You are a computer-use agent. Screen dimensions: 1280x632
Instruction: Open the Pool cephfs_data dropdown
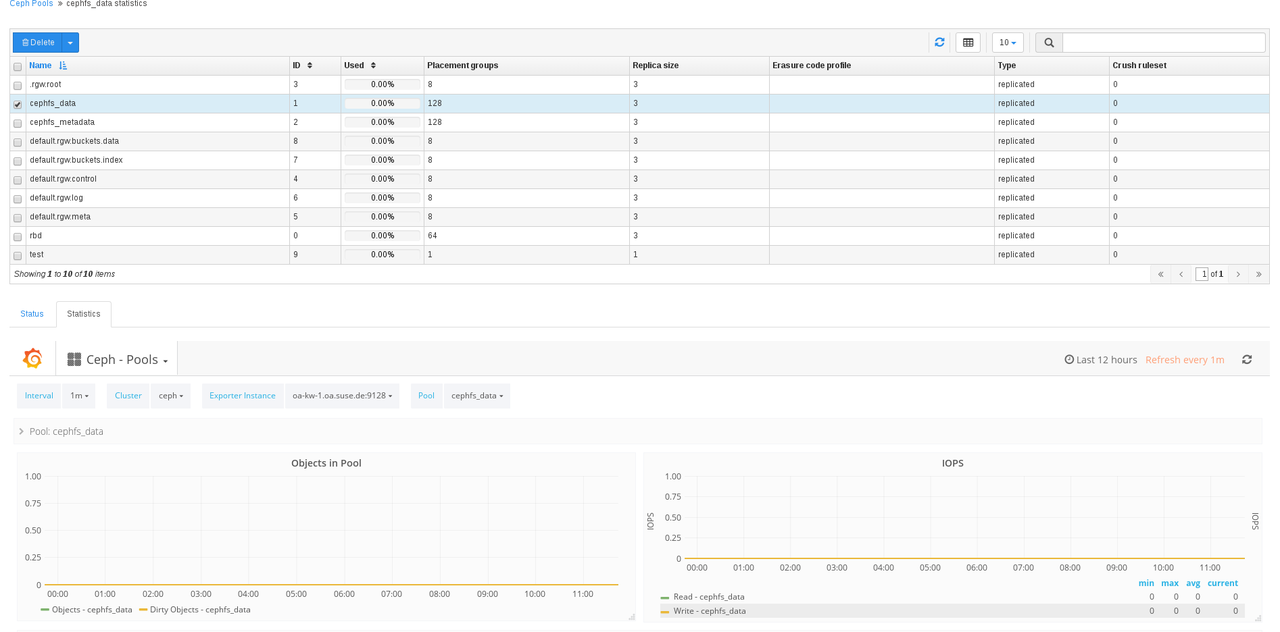[x=477, y=396]
